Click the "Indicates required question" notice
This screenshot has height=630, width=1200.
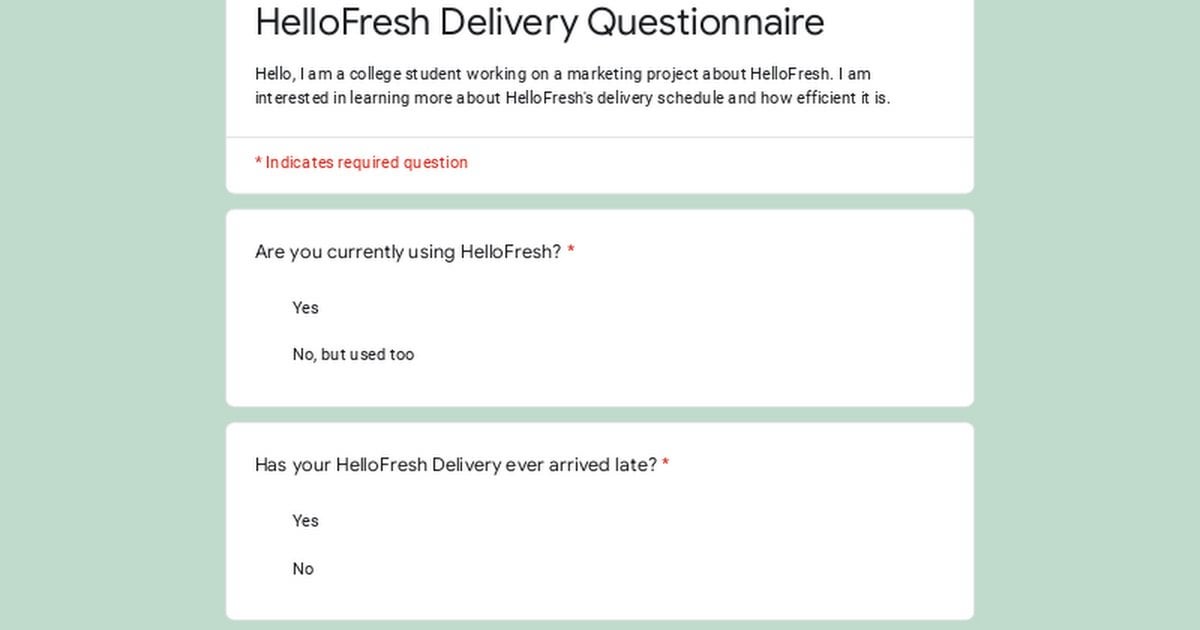(366, 163)
